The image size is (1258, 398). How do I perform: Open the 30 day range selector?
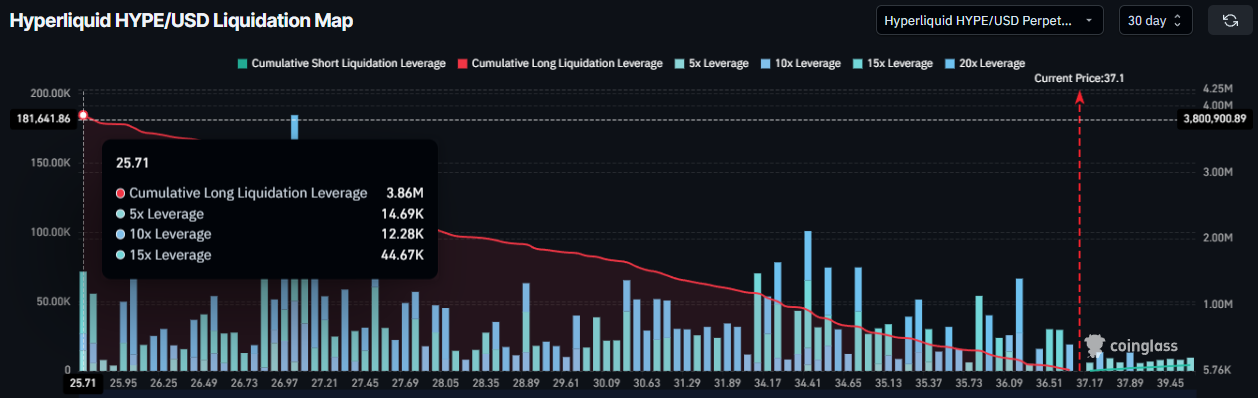[x=1155, y=20]
